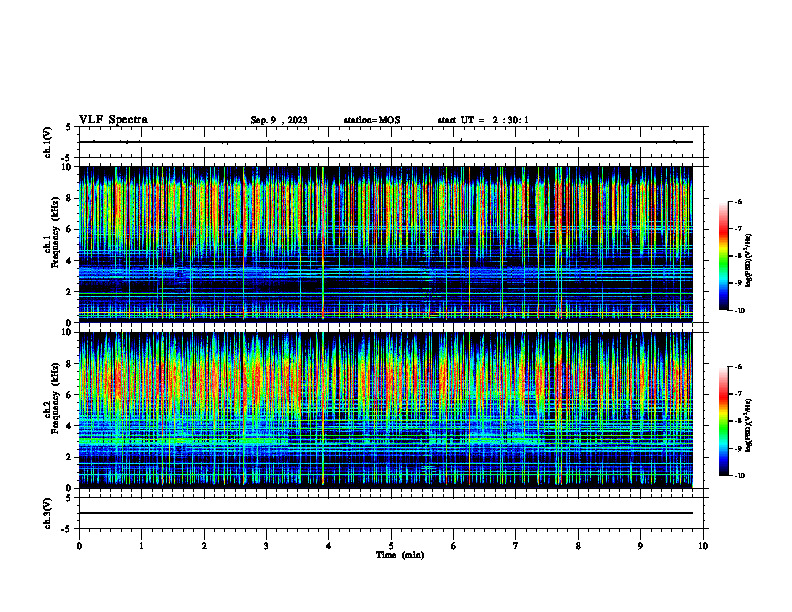Click the "1" tick label on the time axis

point(142,546)
